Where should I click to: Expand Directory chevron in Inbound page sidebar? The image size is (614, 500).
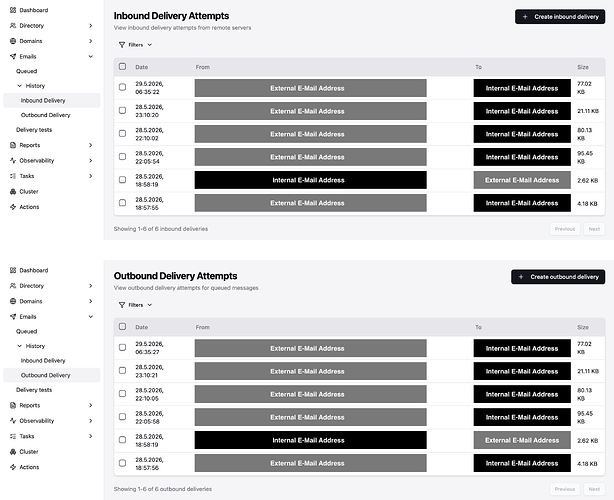(90, 25)
